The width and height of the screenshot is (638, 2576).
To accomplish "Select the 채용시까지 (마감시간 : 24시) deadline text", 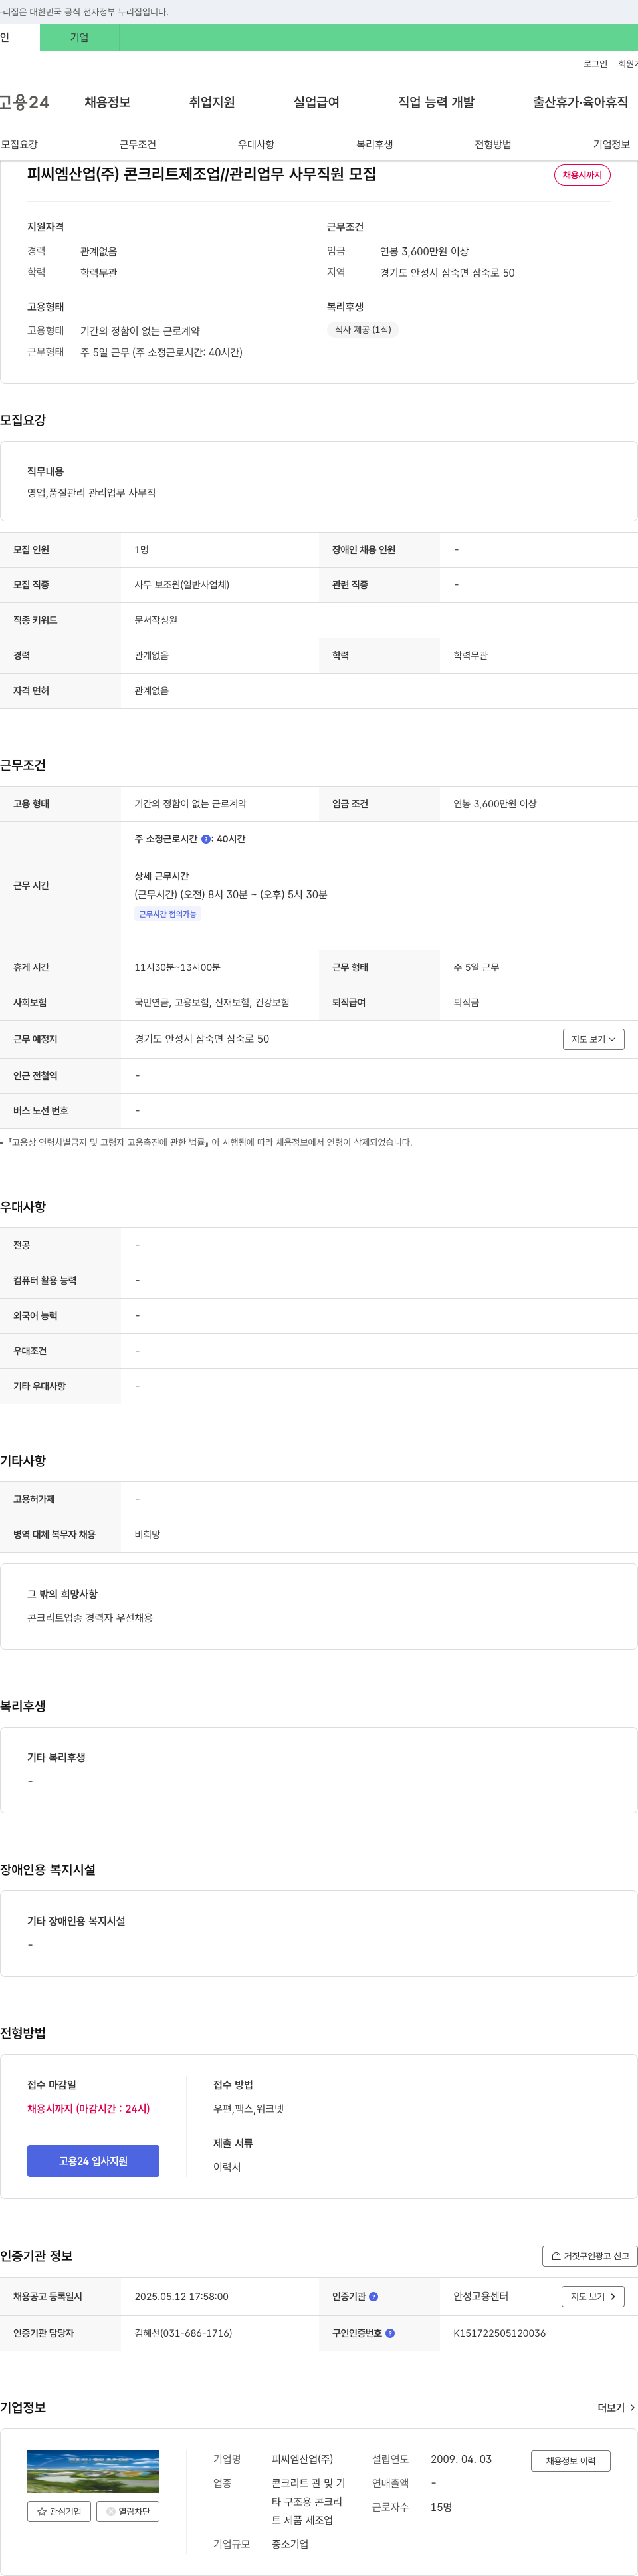I will click(x=88, y=2108).
